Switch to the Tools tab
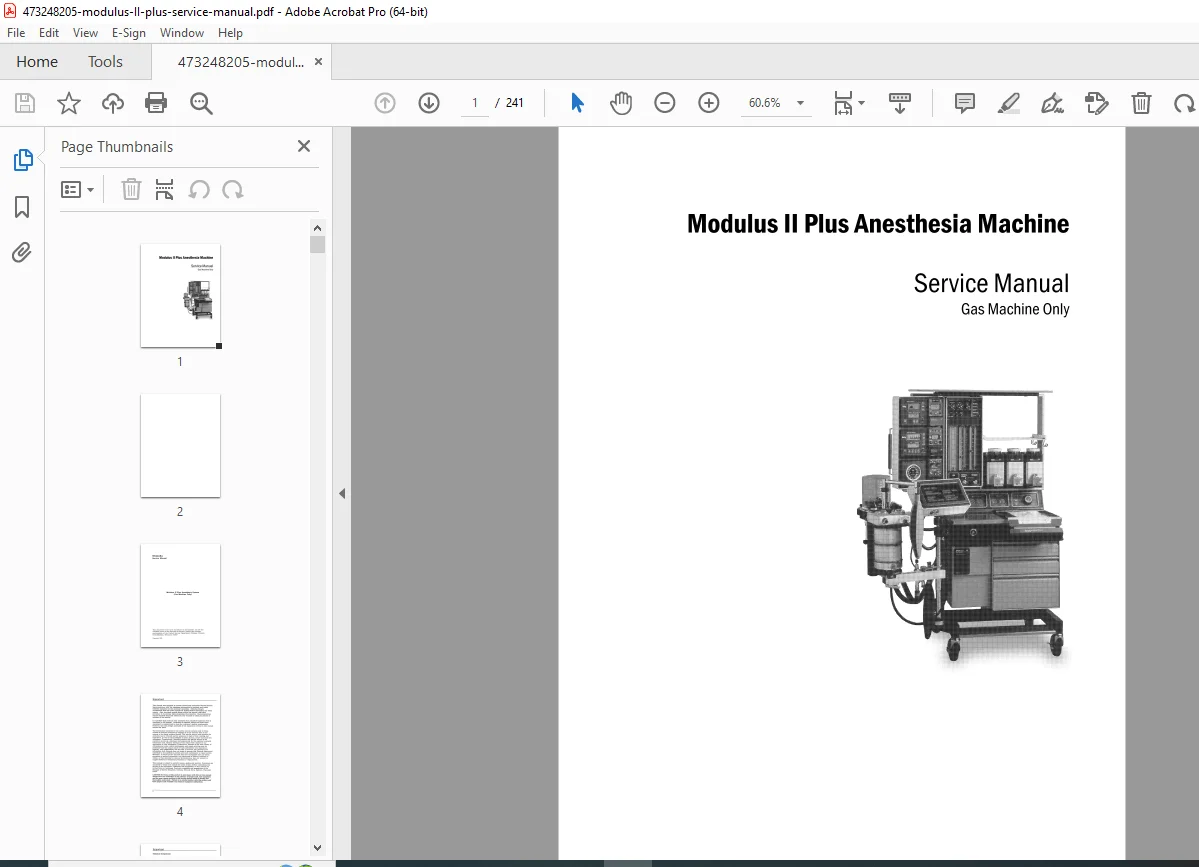1199x867 pixels. pyautogui.click(x=105, y=61)
